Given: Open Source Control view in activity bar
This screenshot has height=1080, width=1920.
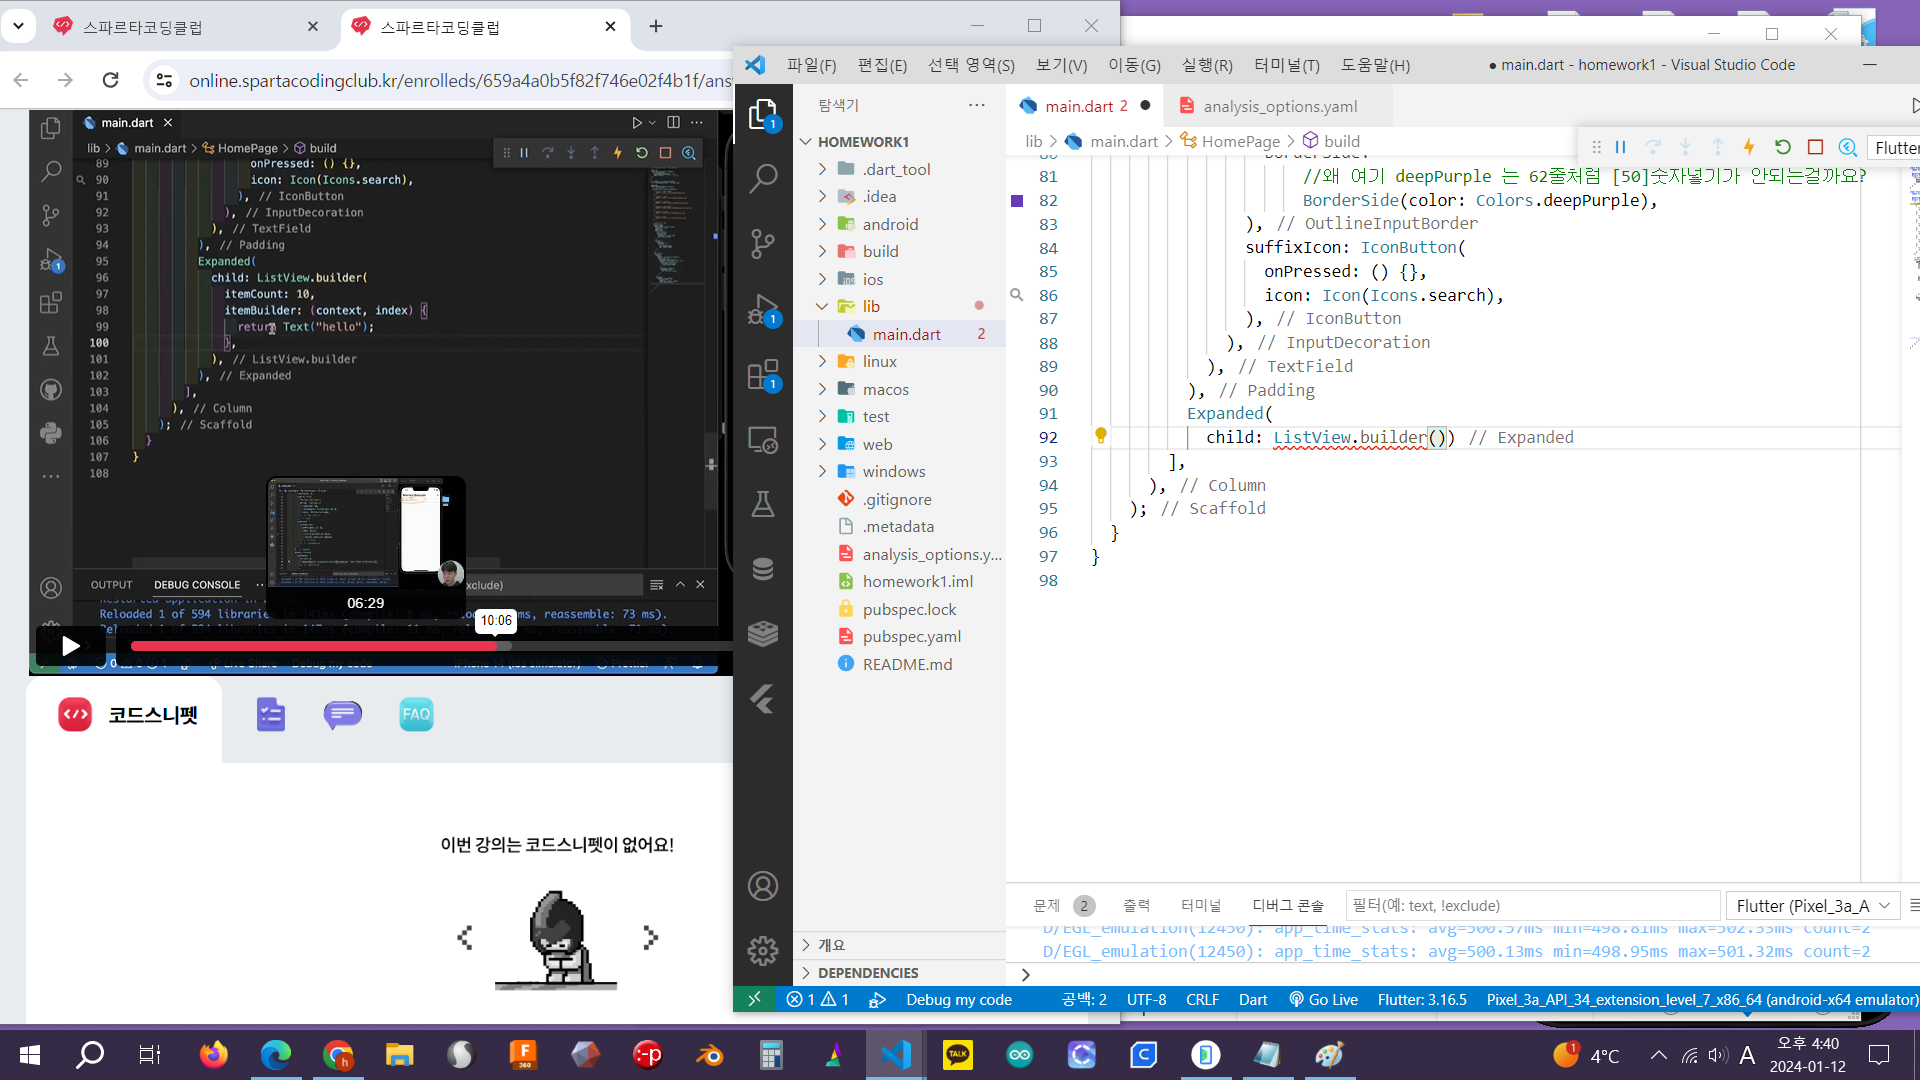Looking at the screenshot, I should [x=763, y=243].
